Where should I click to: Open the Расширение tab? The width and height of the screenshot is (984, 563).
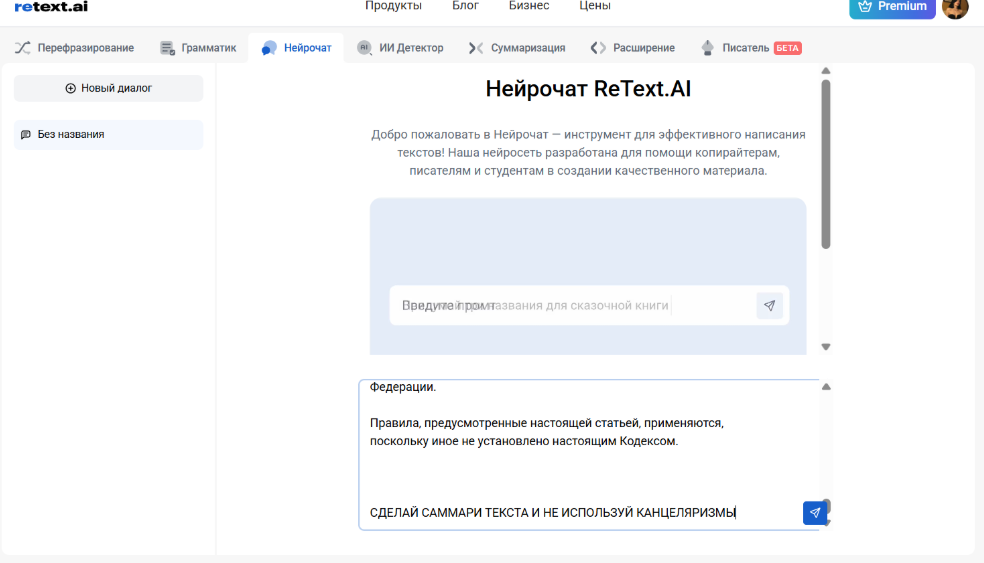(632, 47)
